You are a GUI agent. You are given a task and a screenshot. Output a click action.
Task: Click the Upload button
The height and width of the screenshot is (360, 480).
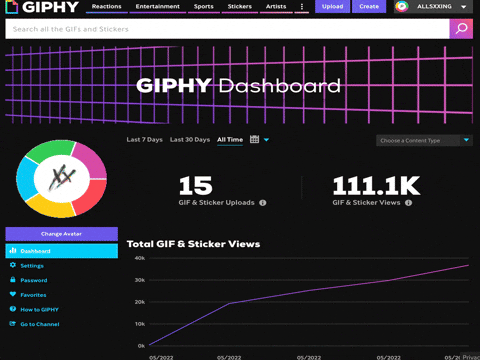[333, 7]
